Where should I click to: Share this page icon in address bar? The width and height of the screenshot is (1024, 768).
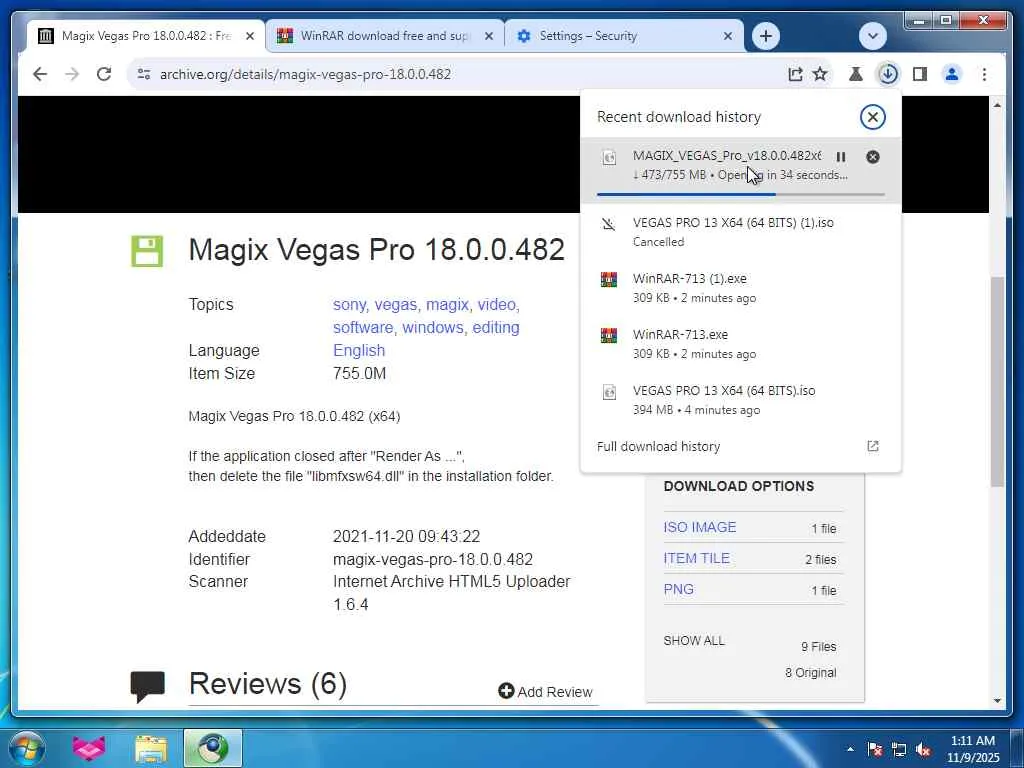tap(795, 74)
